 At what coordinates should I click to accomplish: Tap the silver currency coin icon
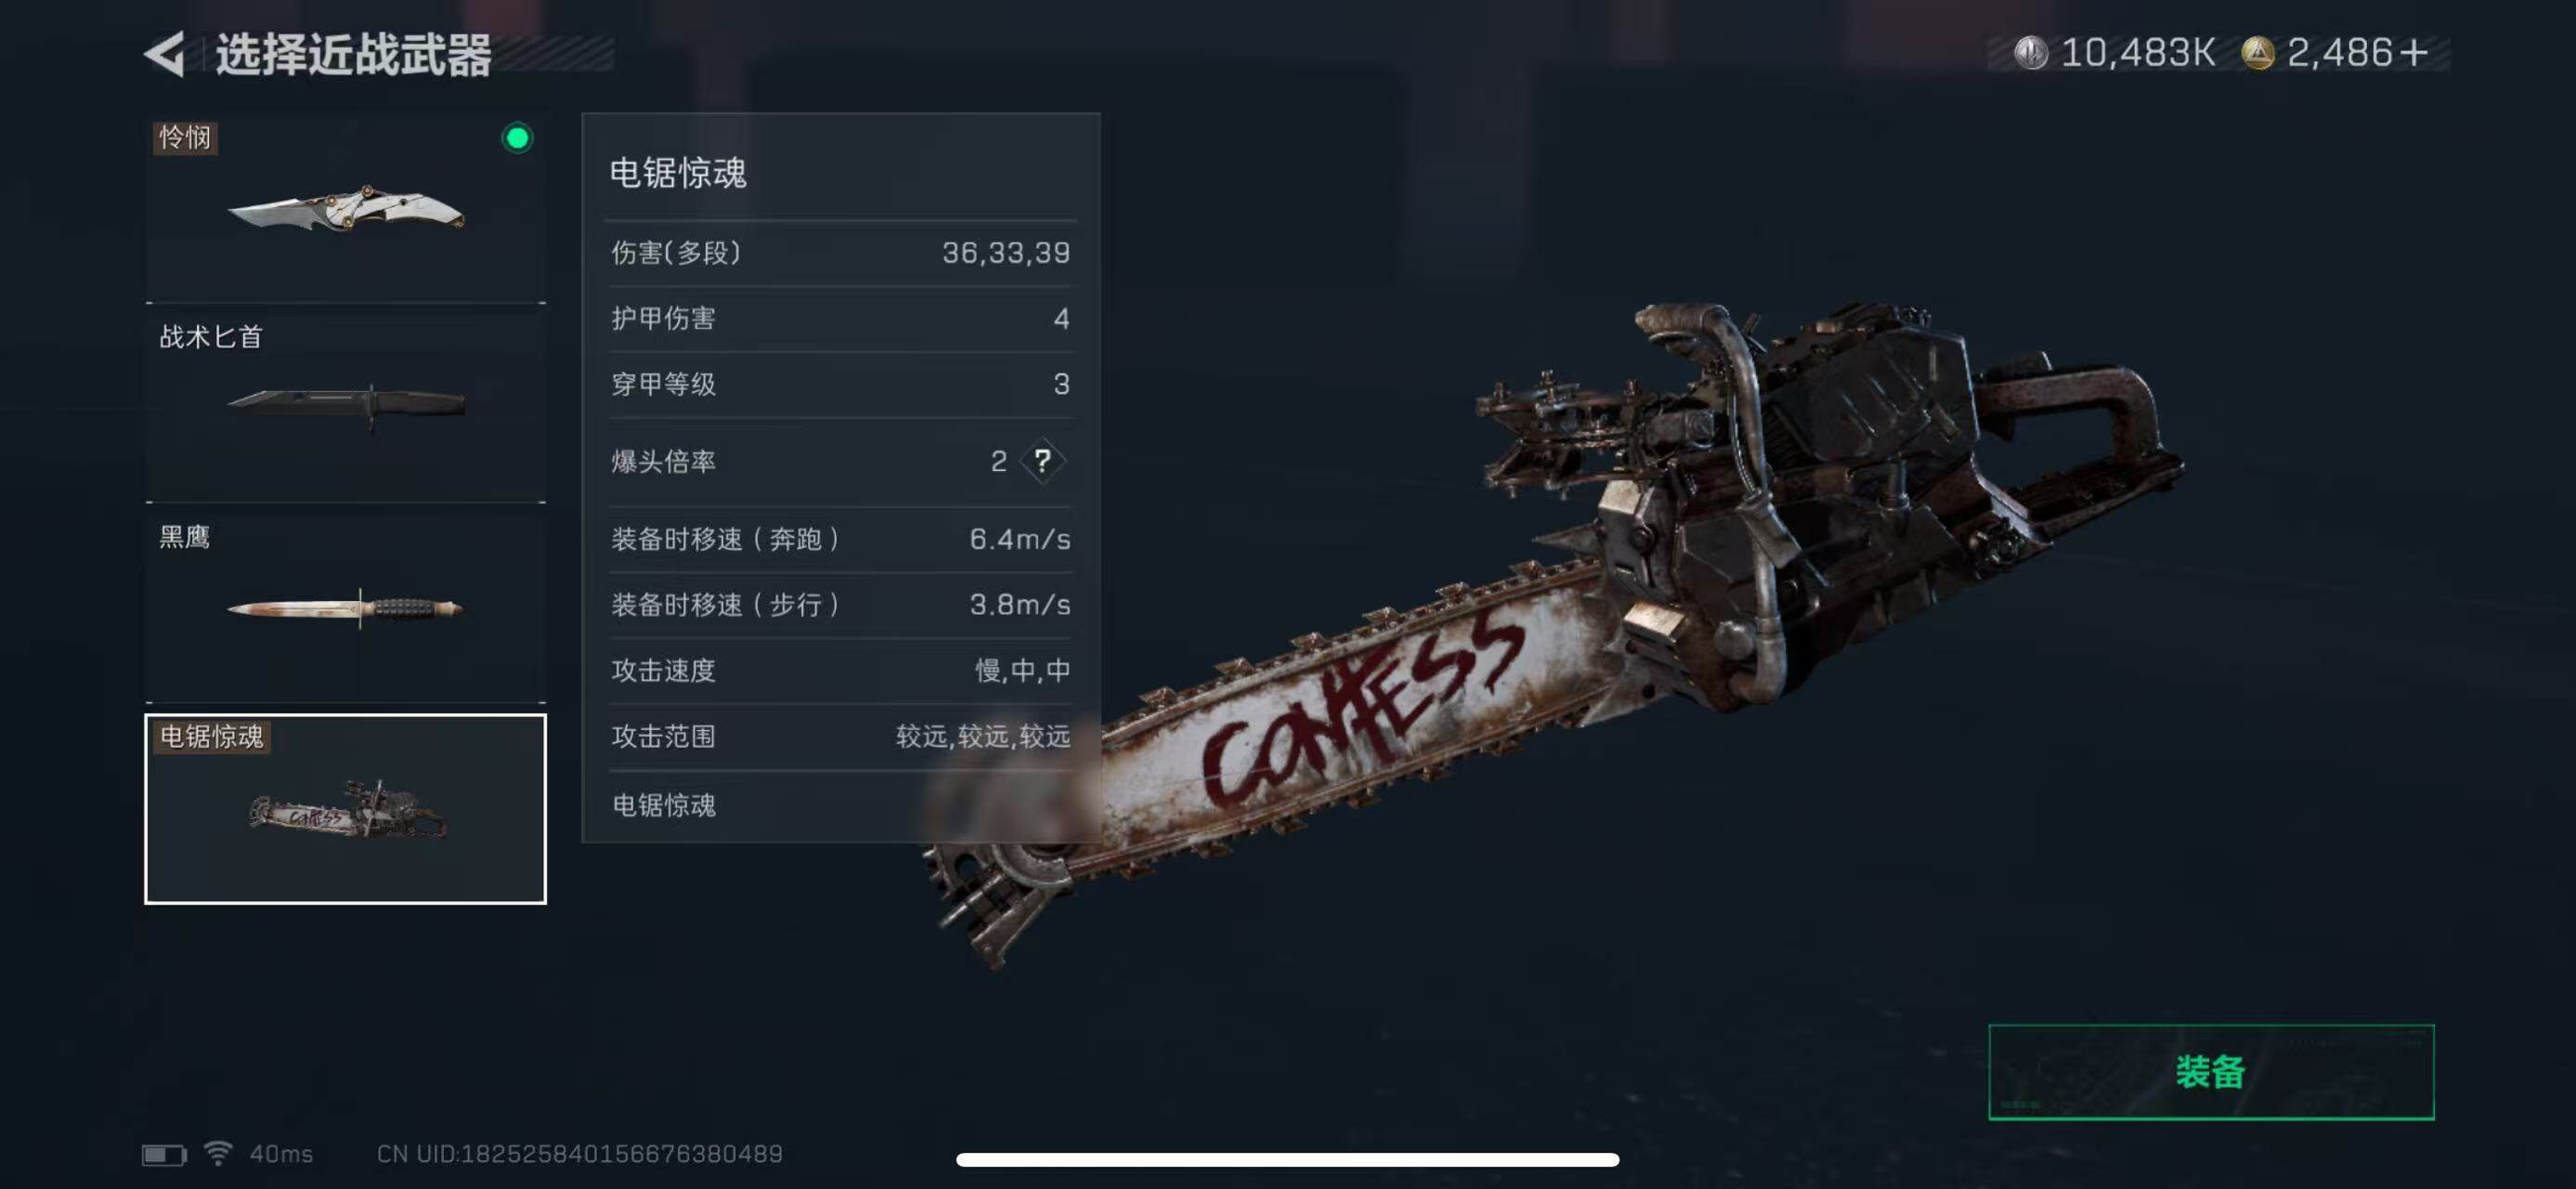point(2030,53)
